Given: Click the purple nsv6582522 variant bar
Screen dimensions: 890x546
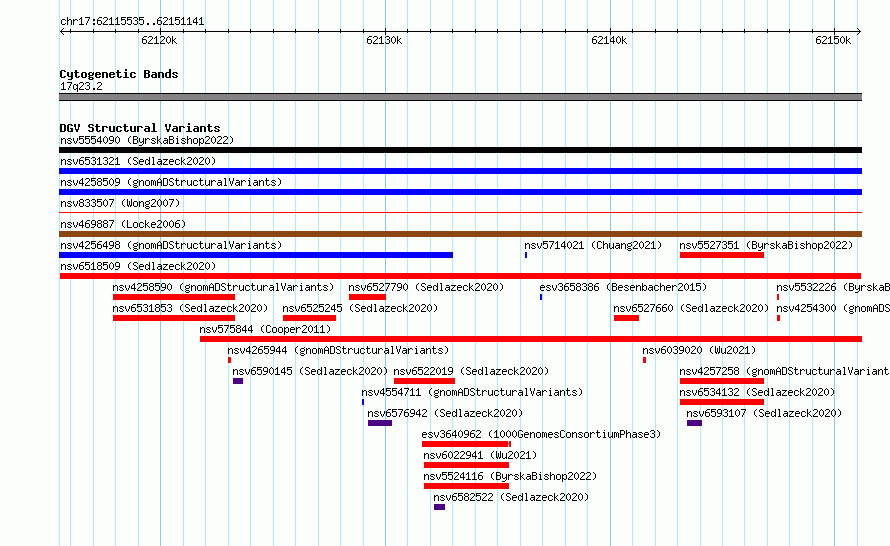Looking at the screenshot, I should coord(439,507).
